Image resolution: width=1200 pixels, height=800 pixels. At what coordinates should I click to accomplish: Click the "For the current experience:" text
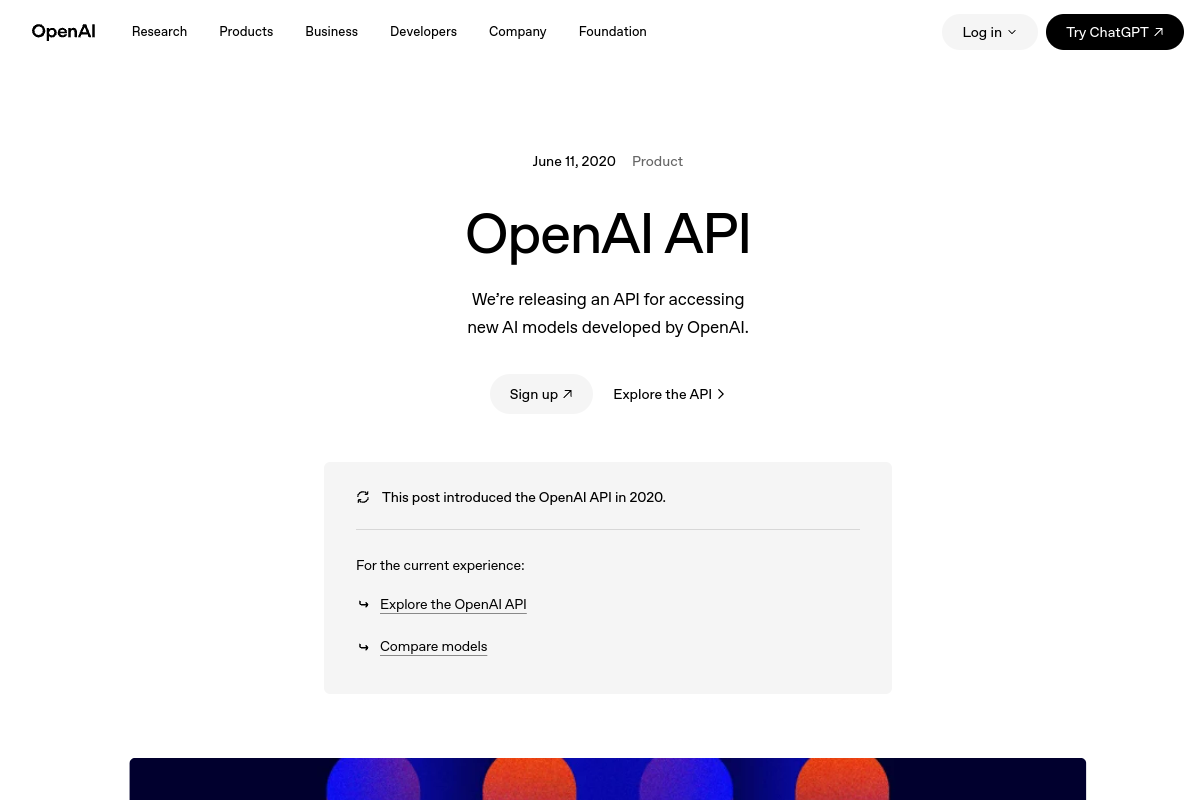[440, 565]
